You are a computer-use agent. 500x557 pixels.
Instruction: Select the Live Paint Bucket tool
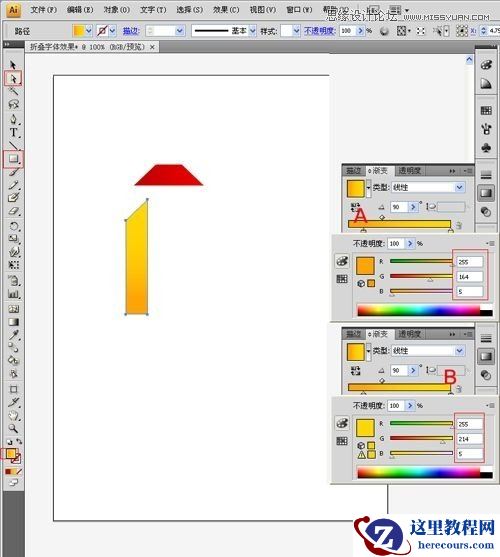point(13,361)
